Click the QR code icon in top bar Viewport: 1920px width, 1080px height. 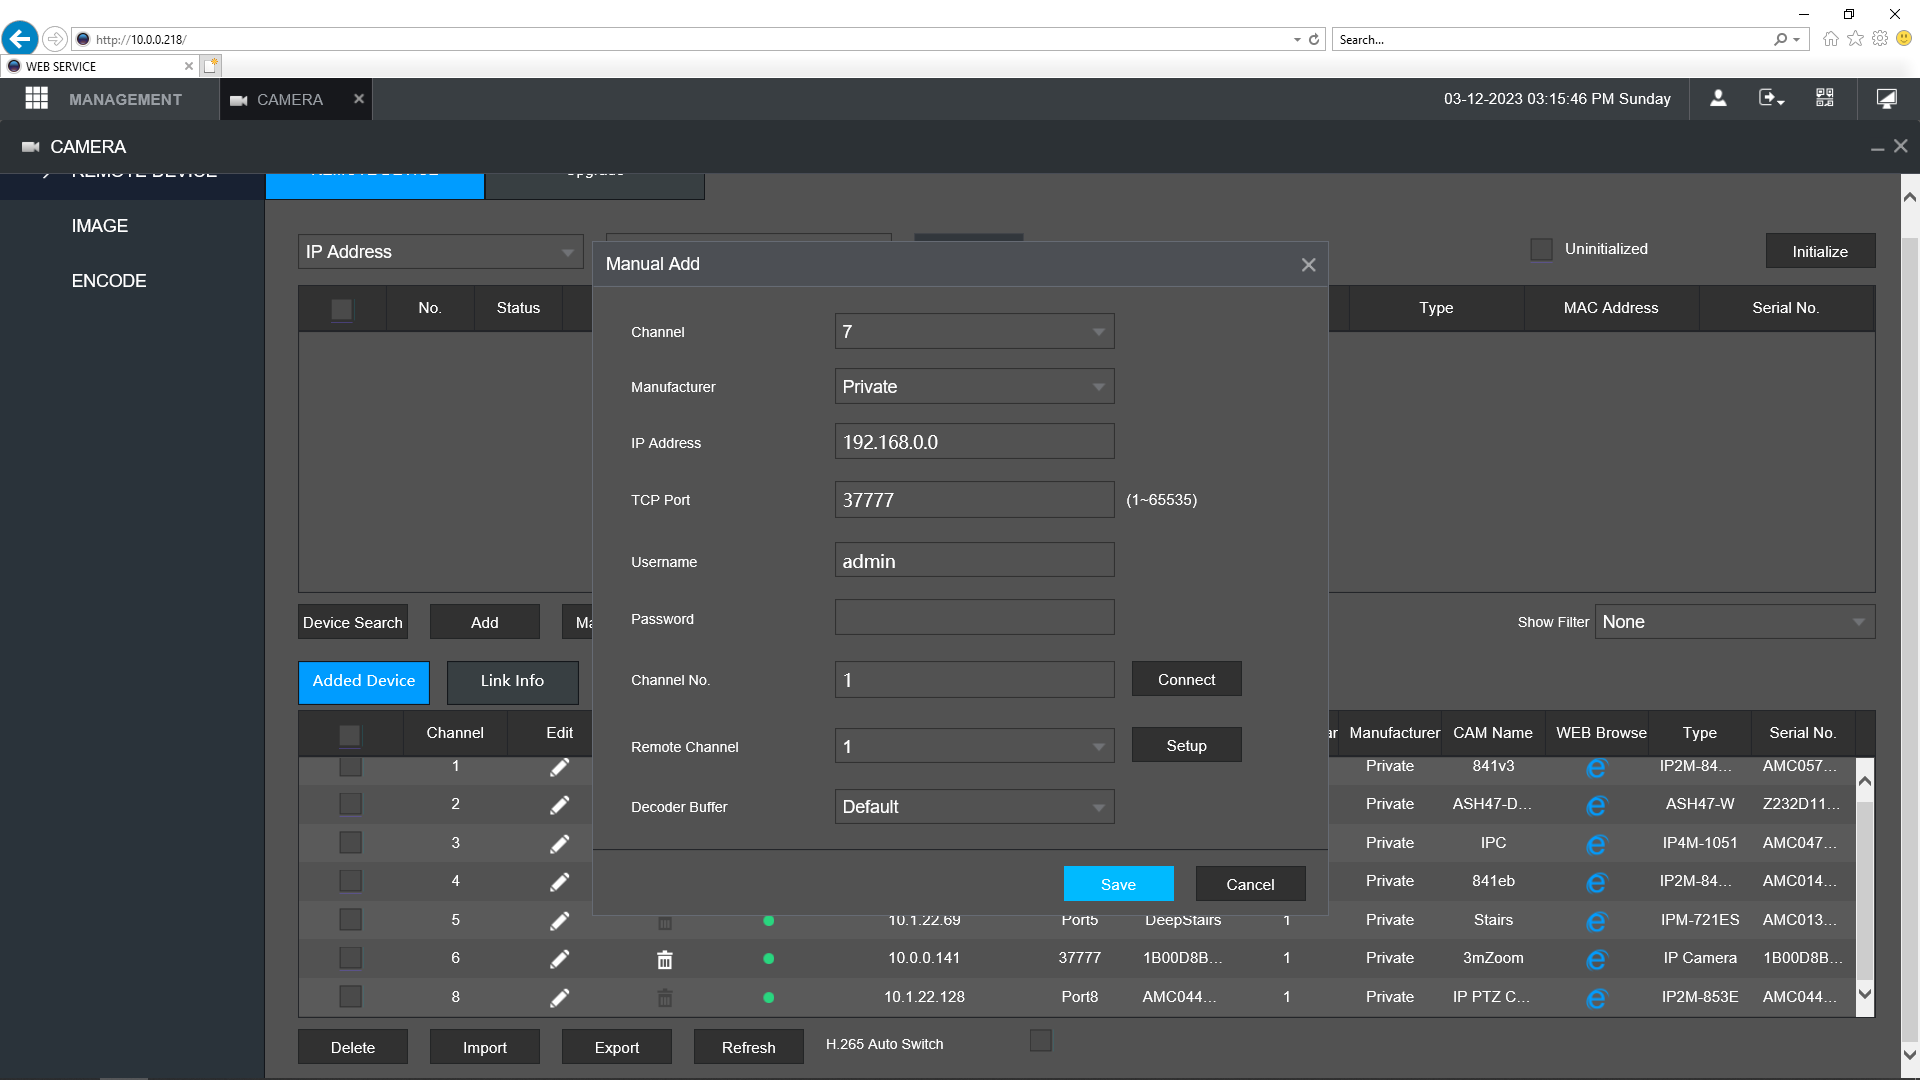(1825, 98)
